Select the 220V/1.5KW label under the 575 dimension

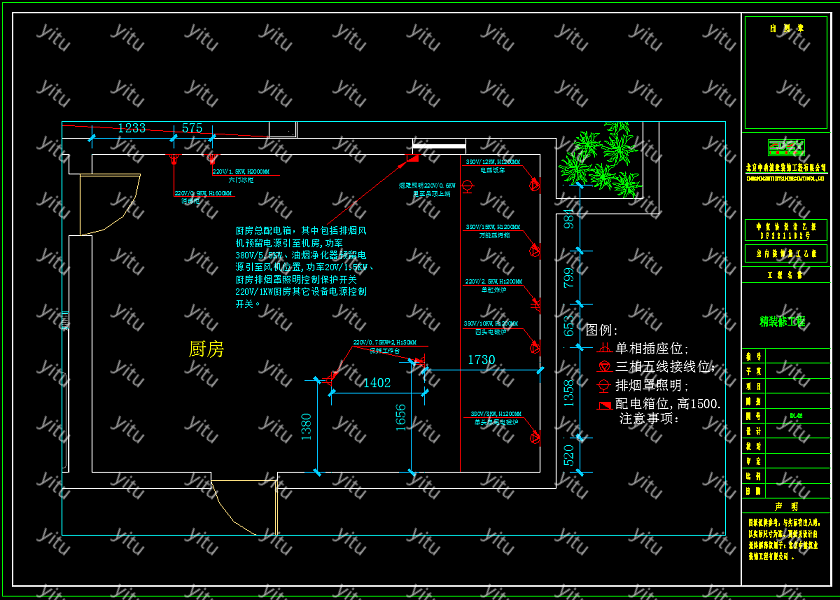coord(241,176)
